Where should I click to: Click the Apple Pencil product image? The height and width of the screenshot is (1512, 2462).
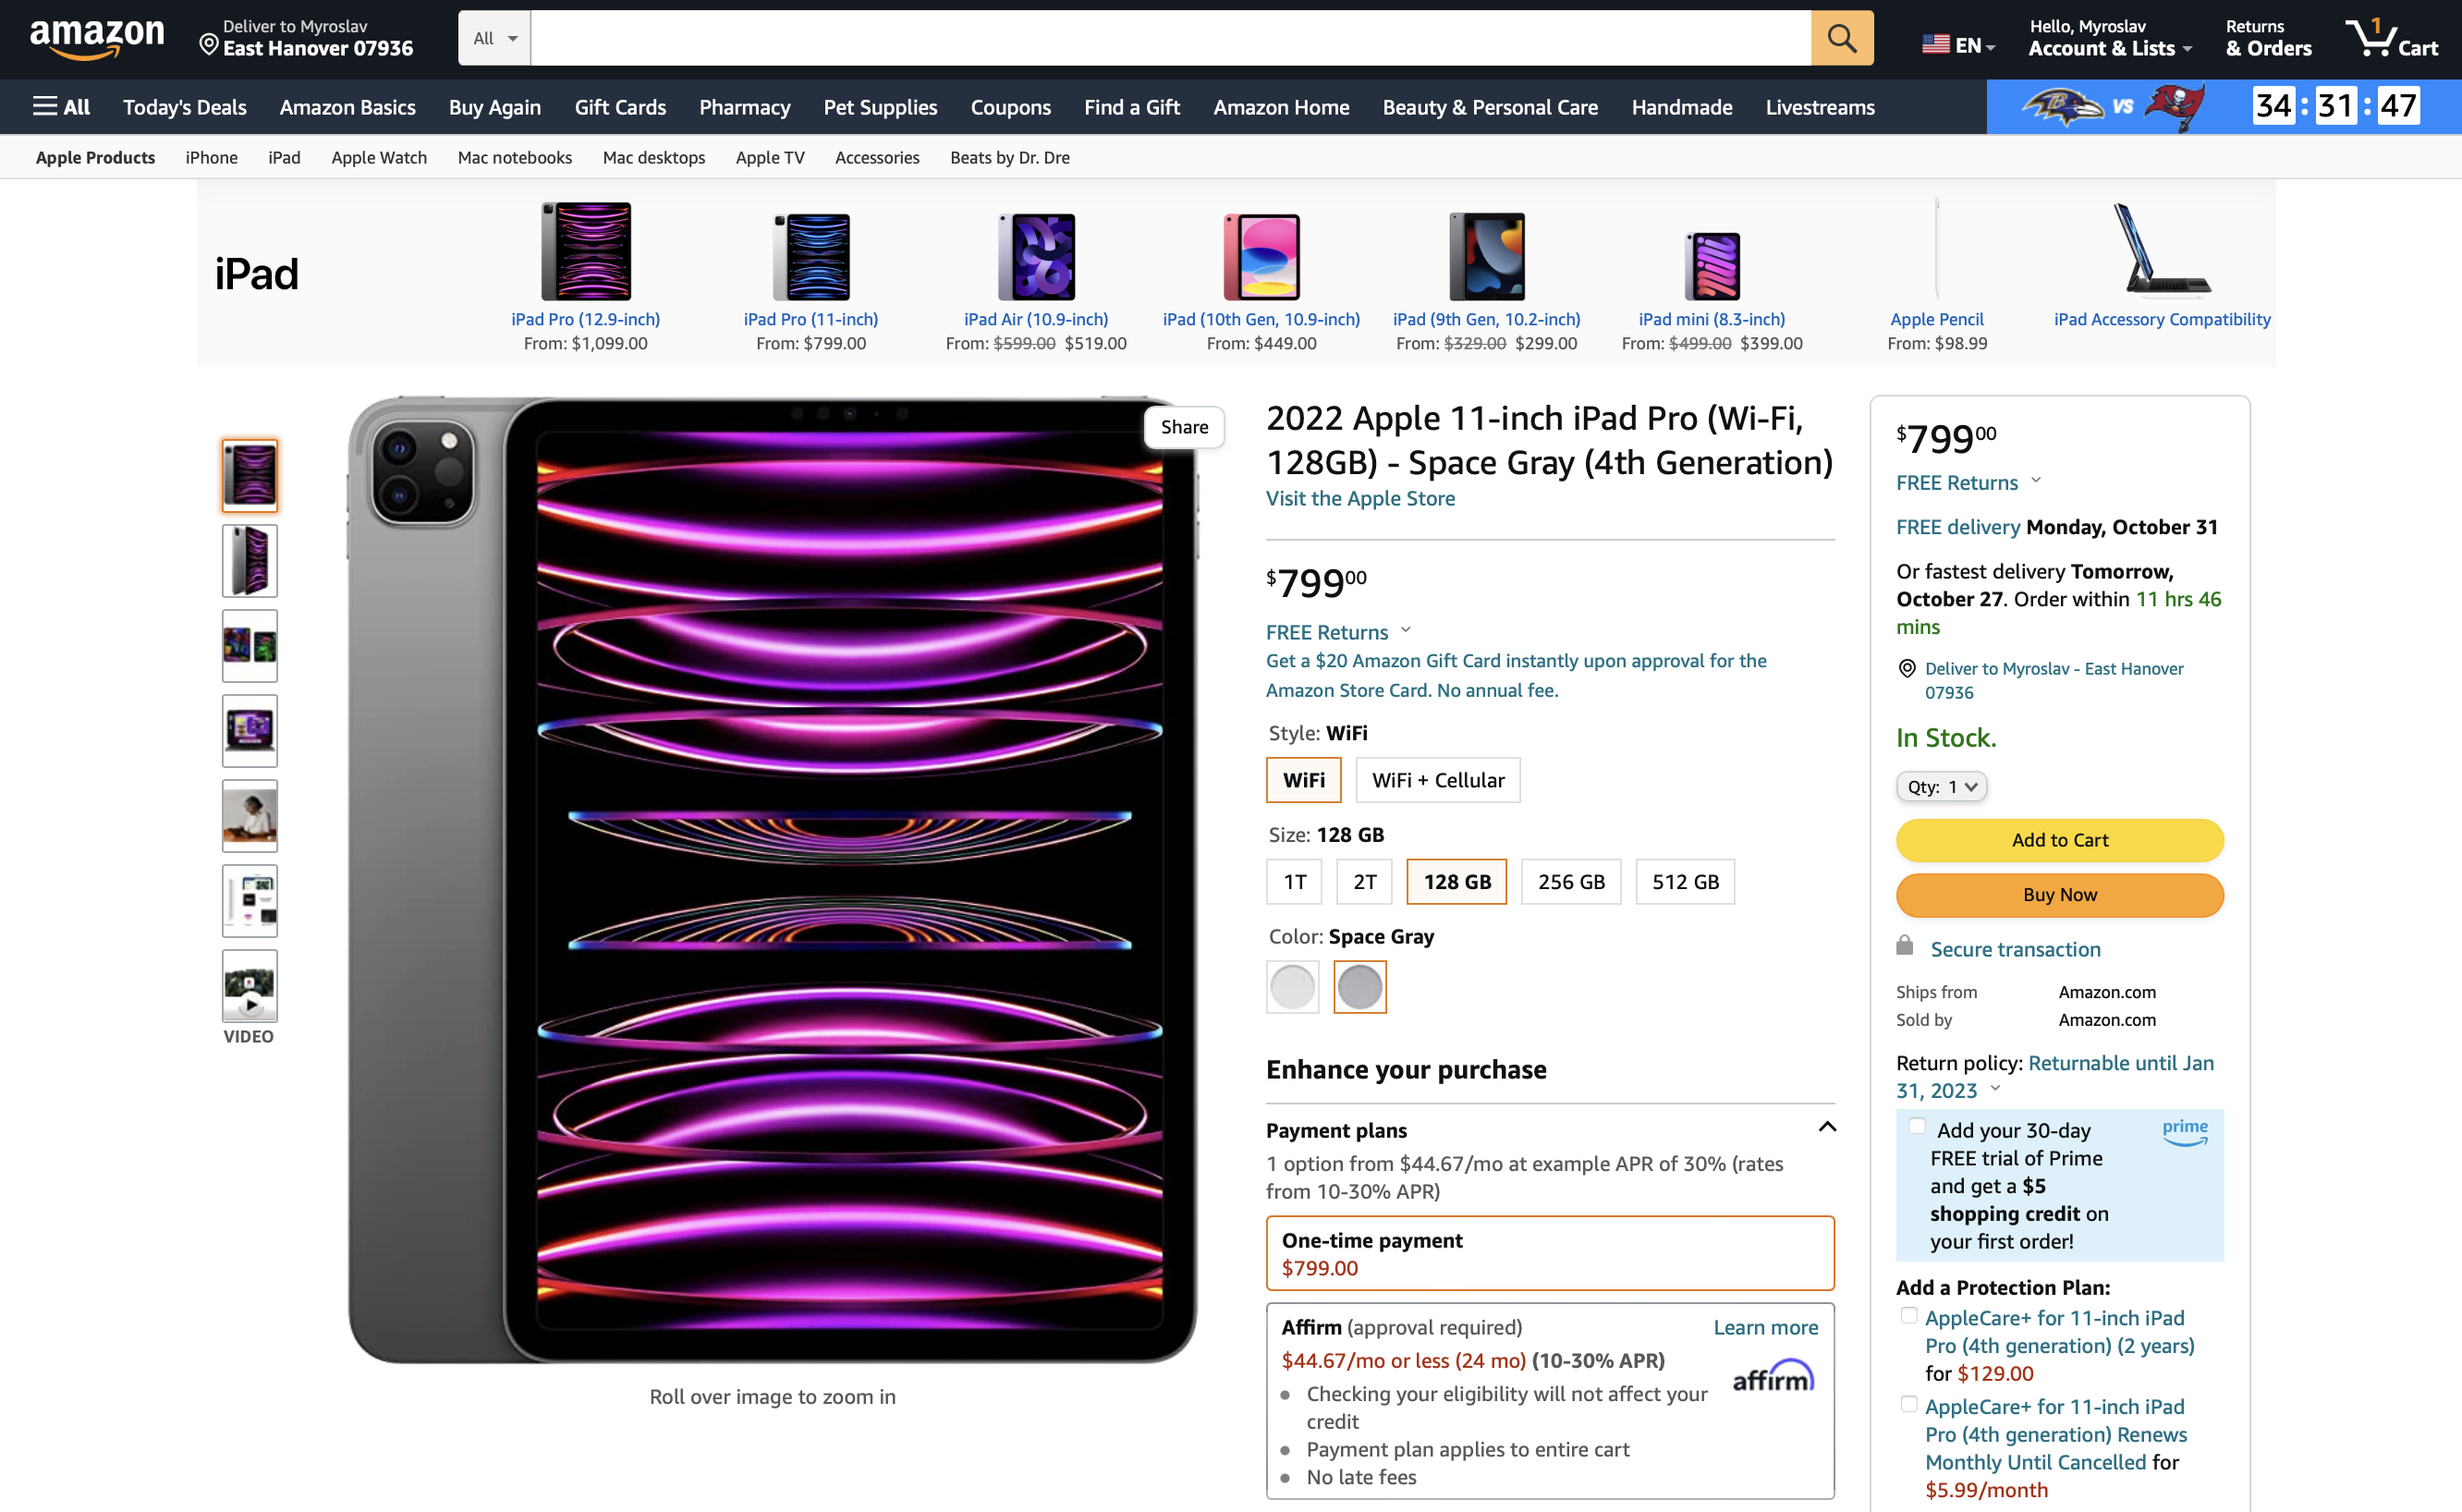pyautogui.click(x=1936, y=251)
